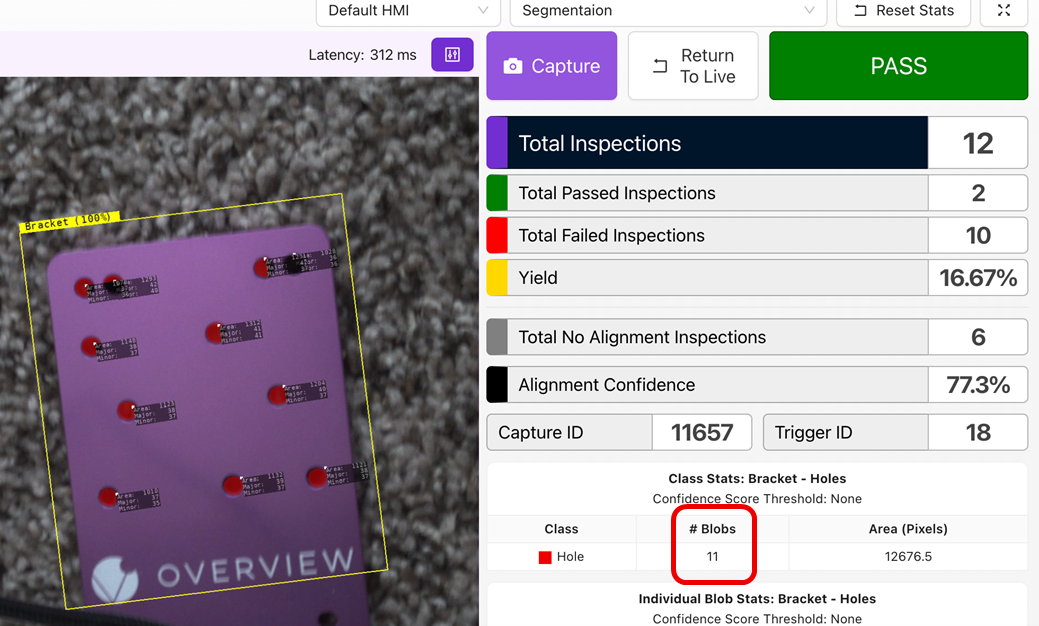Click the Trigger ID label
This screenshot has height=626, width=1039.
coord(814,433)
